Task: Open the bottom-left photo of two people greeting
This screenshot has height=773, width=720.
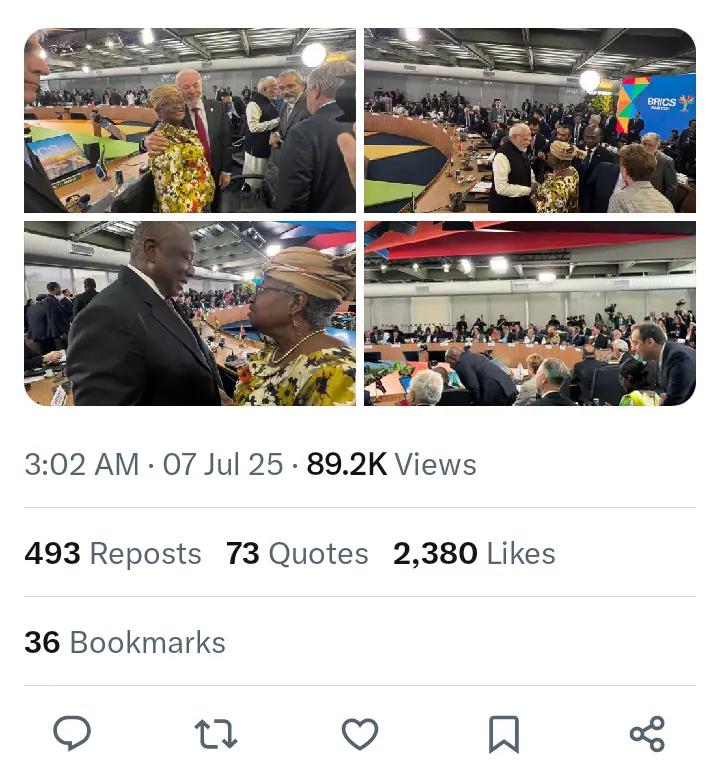Action: [190, 314]
